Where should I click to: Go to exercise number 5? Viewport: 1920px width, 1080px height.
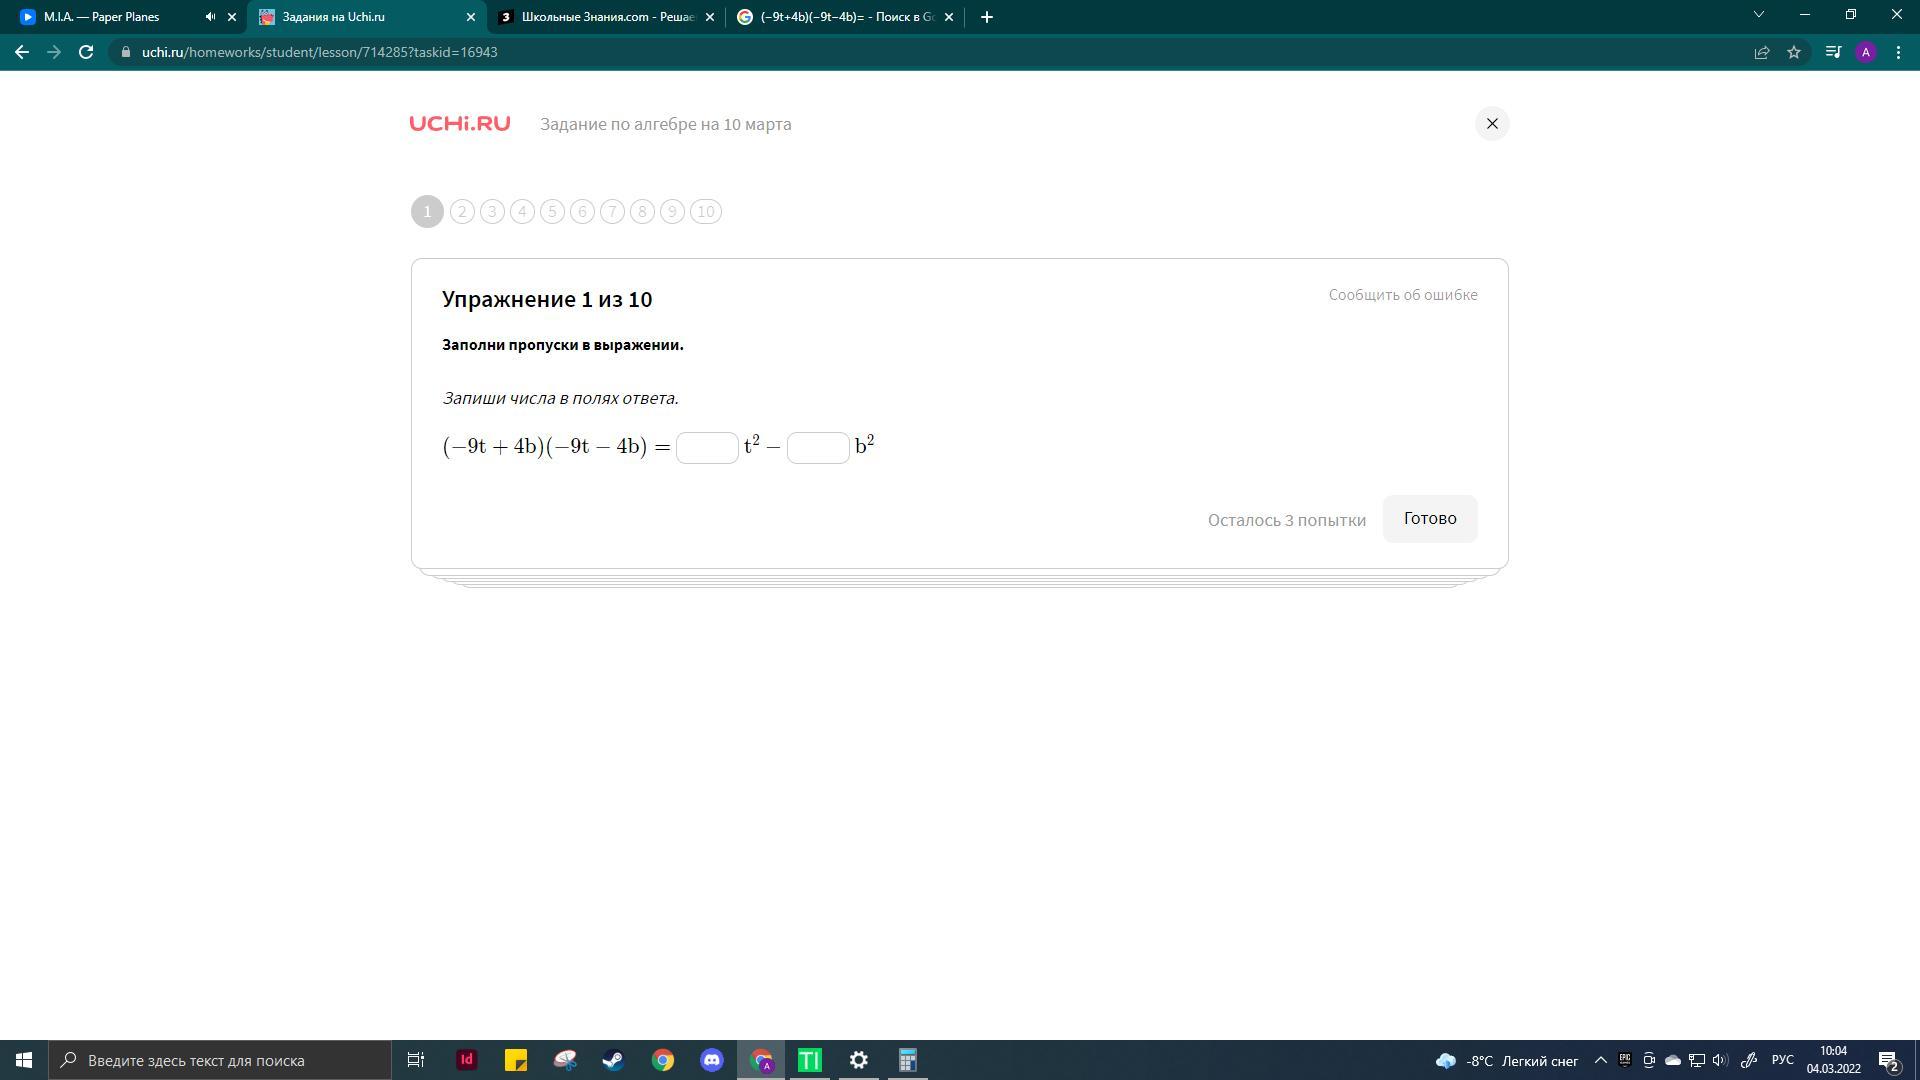tap(552, 212)
